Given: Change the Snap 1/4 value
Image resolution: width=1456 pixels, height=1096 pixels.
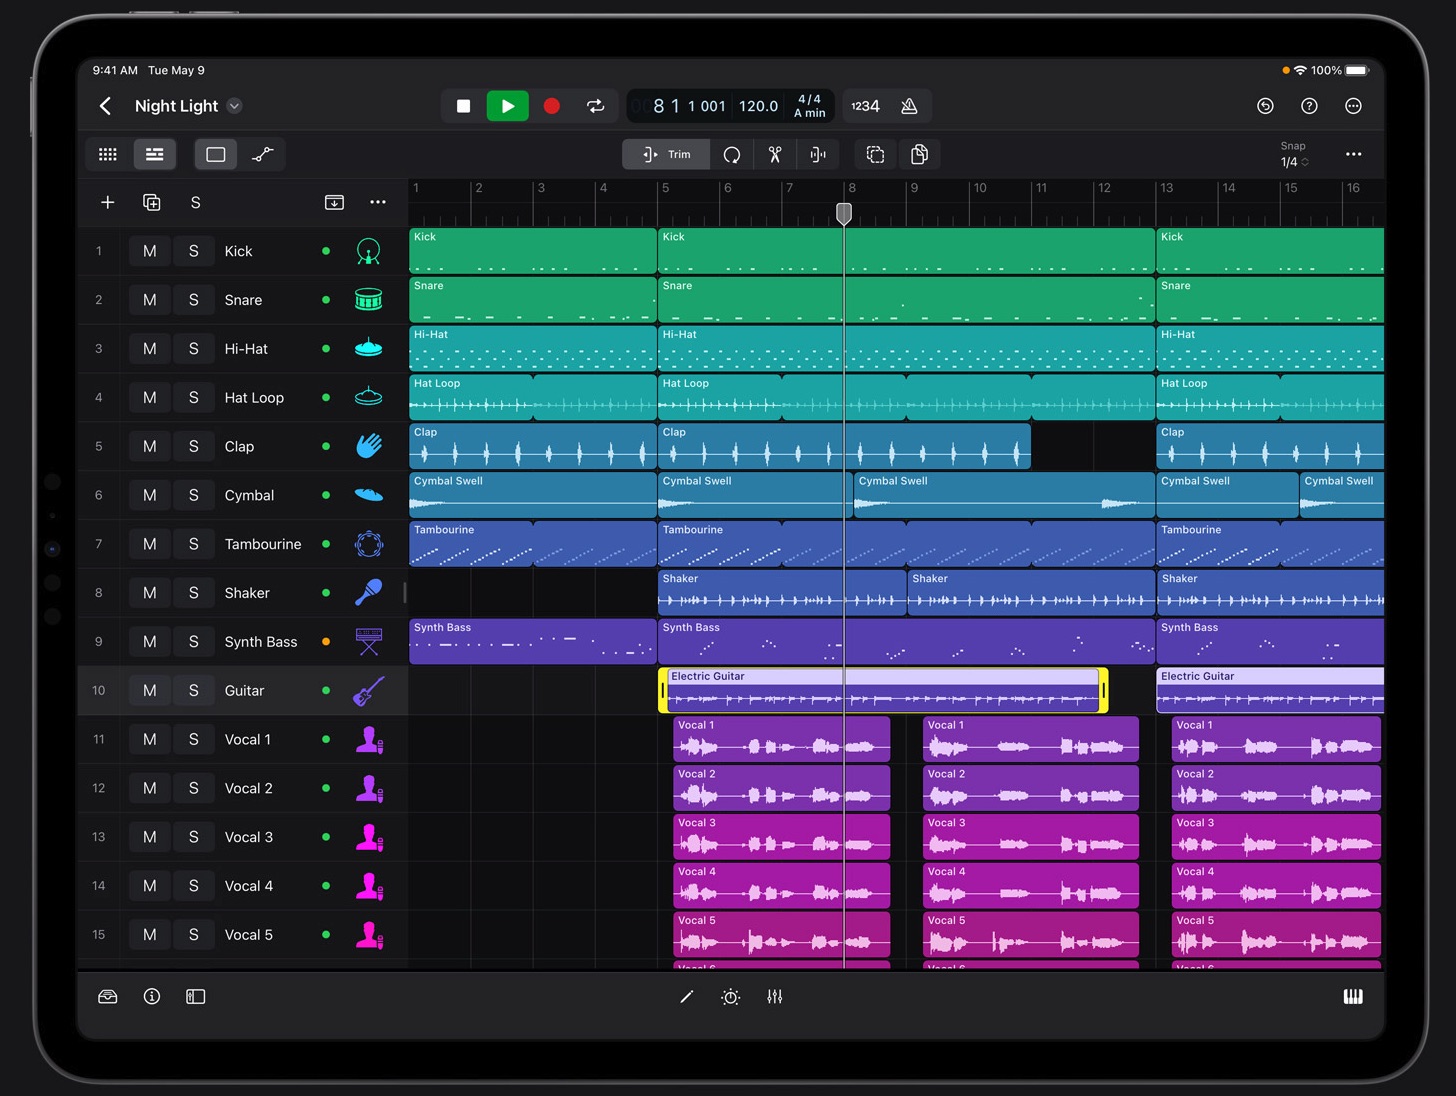Looking at the screenshot, I should pos(1294,162).
